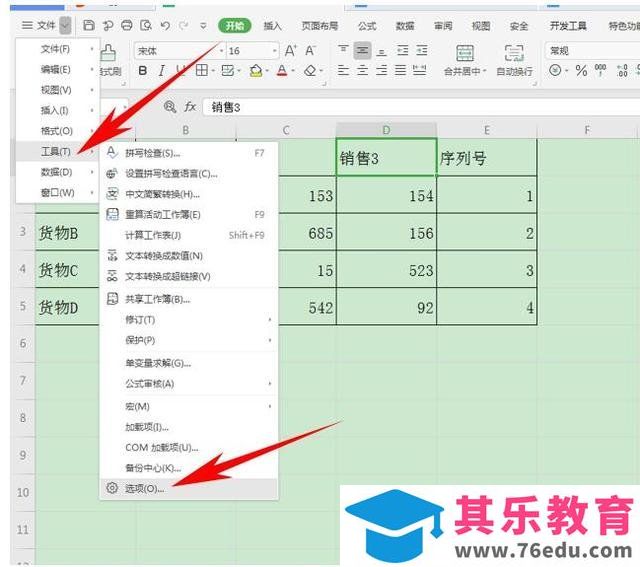Choose 文本转换成数值(N) menu entry
This screenshot has height=567, width=640.
pos(189,256)
